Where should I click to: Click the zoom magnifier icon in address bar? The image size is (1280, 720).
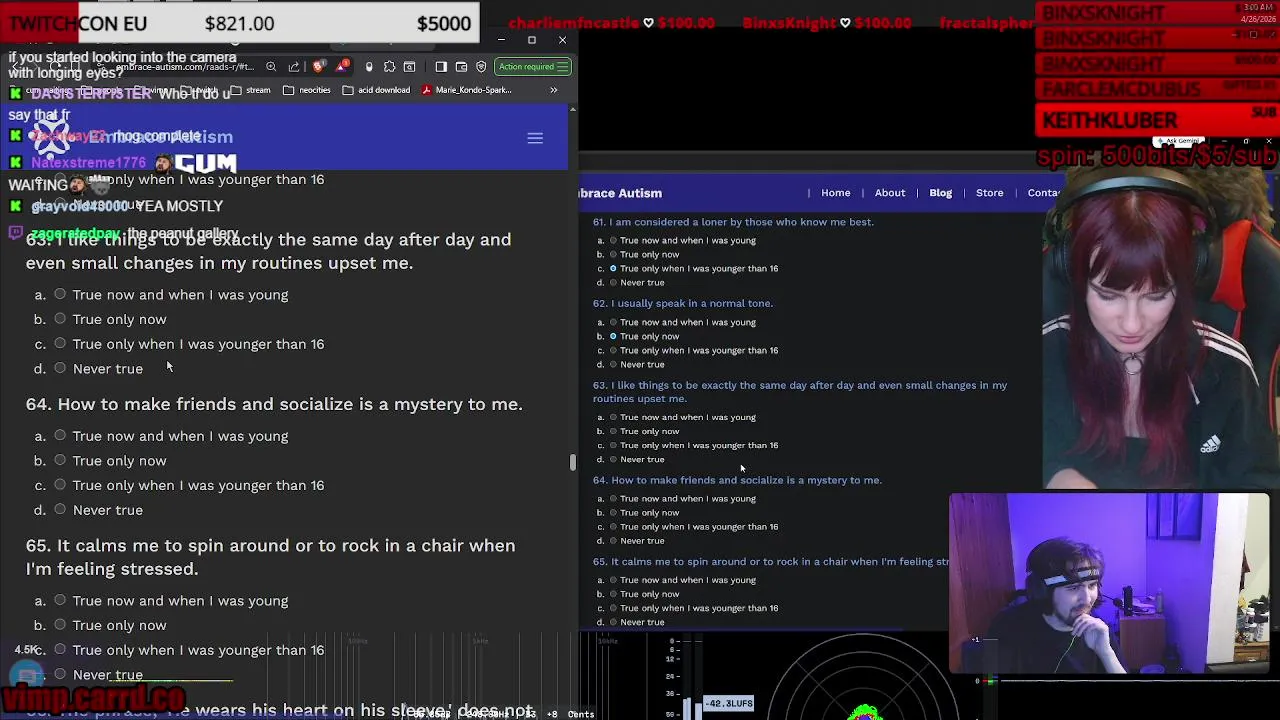(271, 67)
